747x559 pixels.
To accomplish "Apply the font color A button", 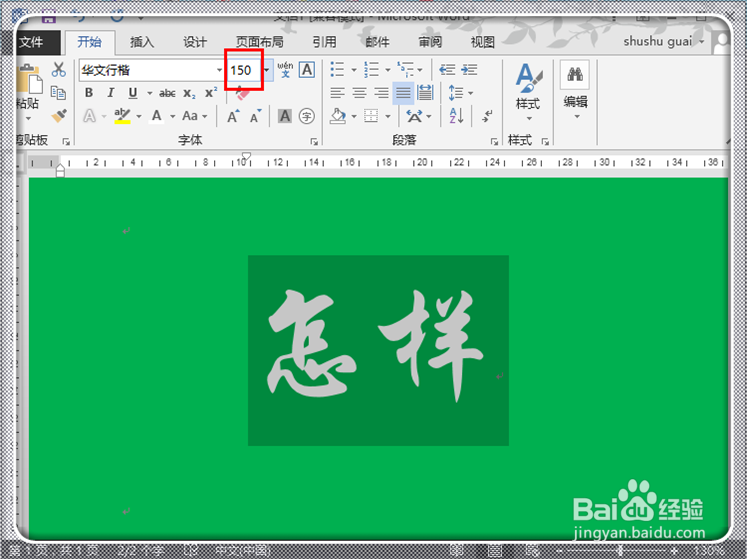I will pos(157,116).
